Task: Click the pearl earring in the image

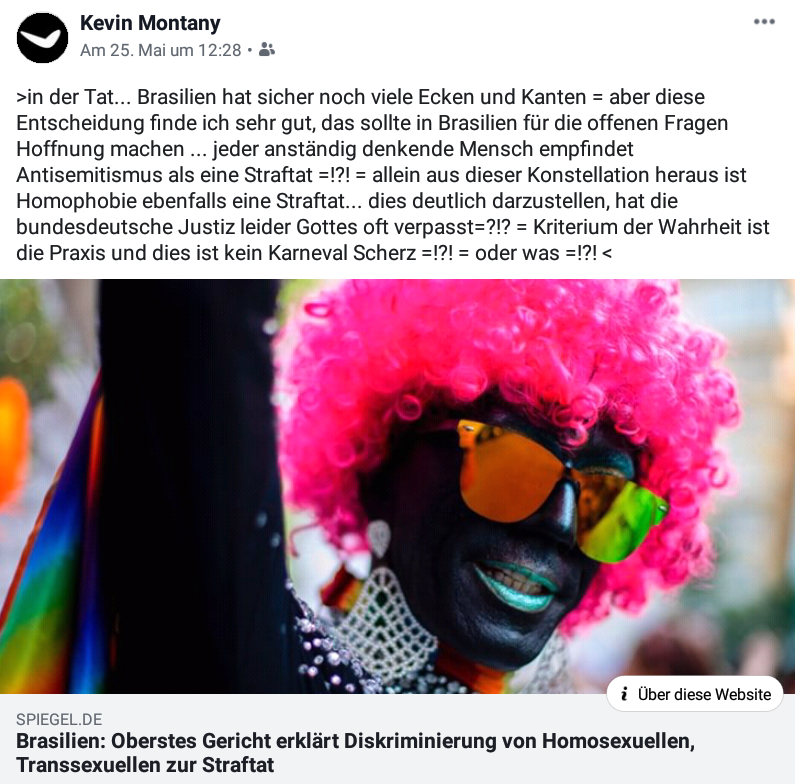Action: pos(380,540)
